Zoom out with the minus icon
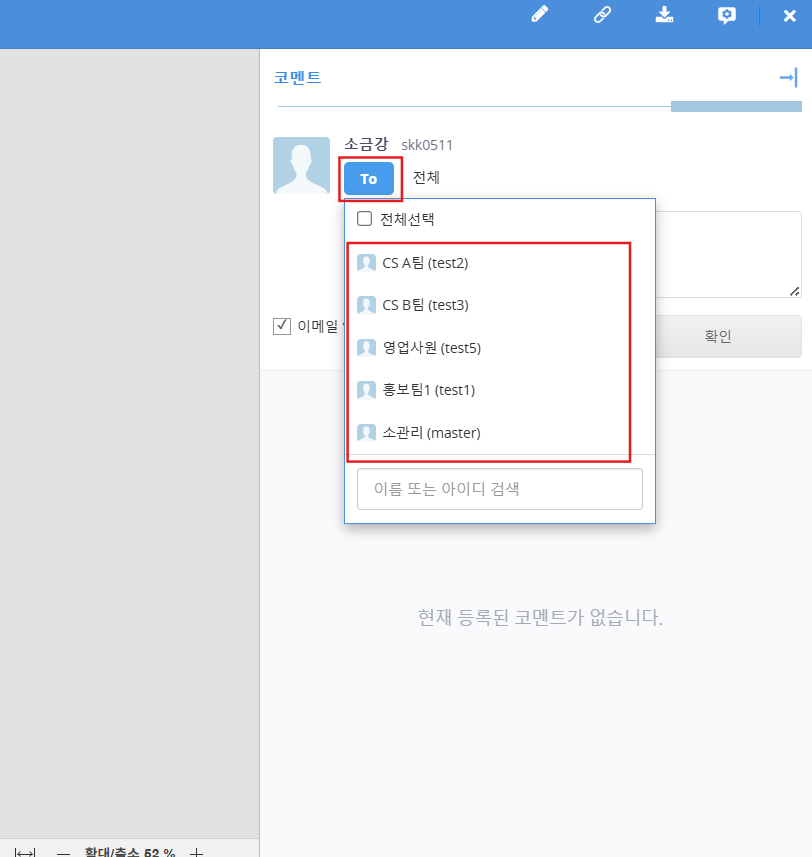The width and height of the screenshot is (812, 857). 63,852
